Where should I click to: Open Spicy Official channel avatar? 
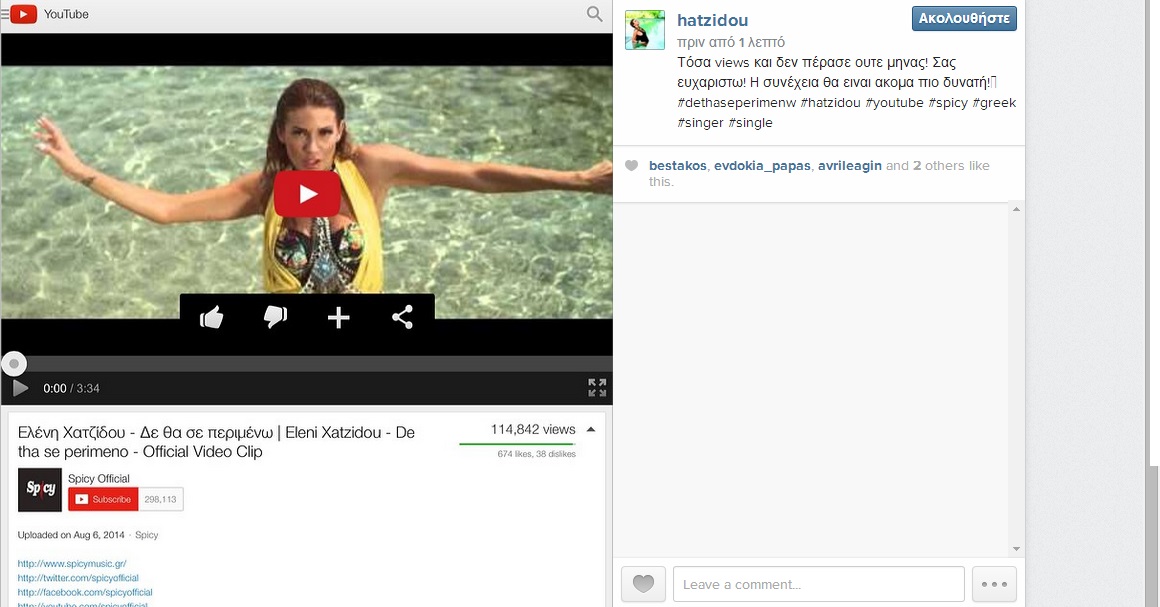click(x=40, y=490)
